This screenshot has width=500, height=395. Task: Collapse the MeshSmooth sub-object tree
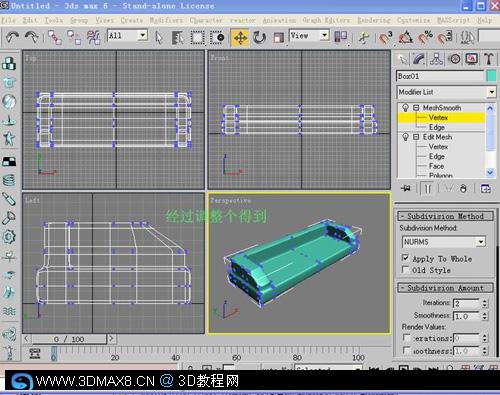pos(416,108)
